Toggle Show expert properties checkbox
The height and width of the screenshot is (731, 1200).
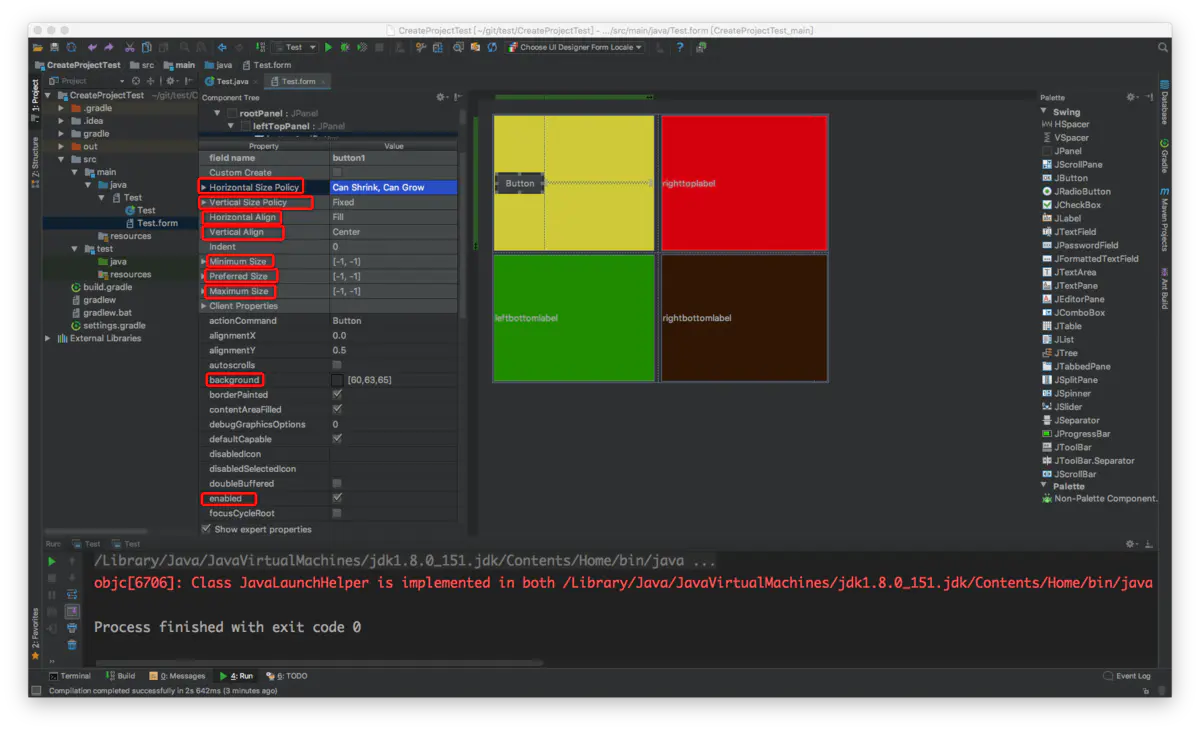coord(207,529)
